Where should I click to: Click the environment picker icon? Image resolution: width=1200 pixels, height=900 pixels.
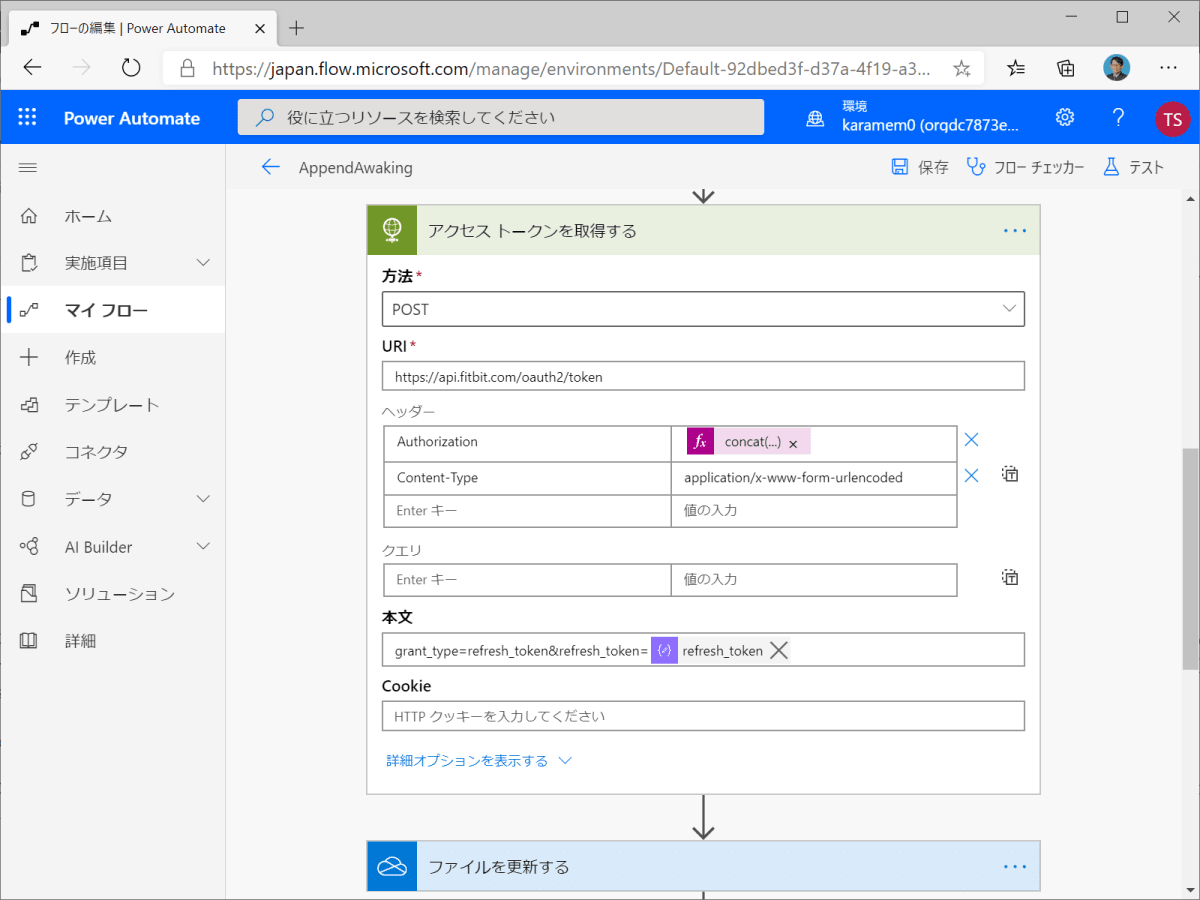click(x=817, y=118)
